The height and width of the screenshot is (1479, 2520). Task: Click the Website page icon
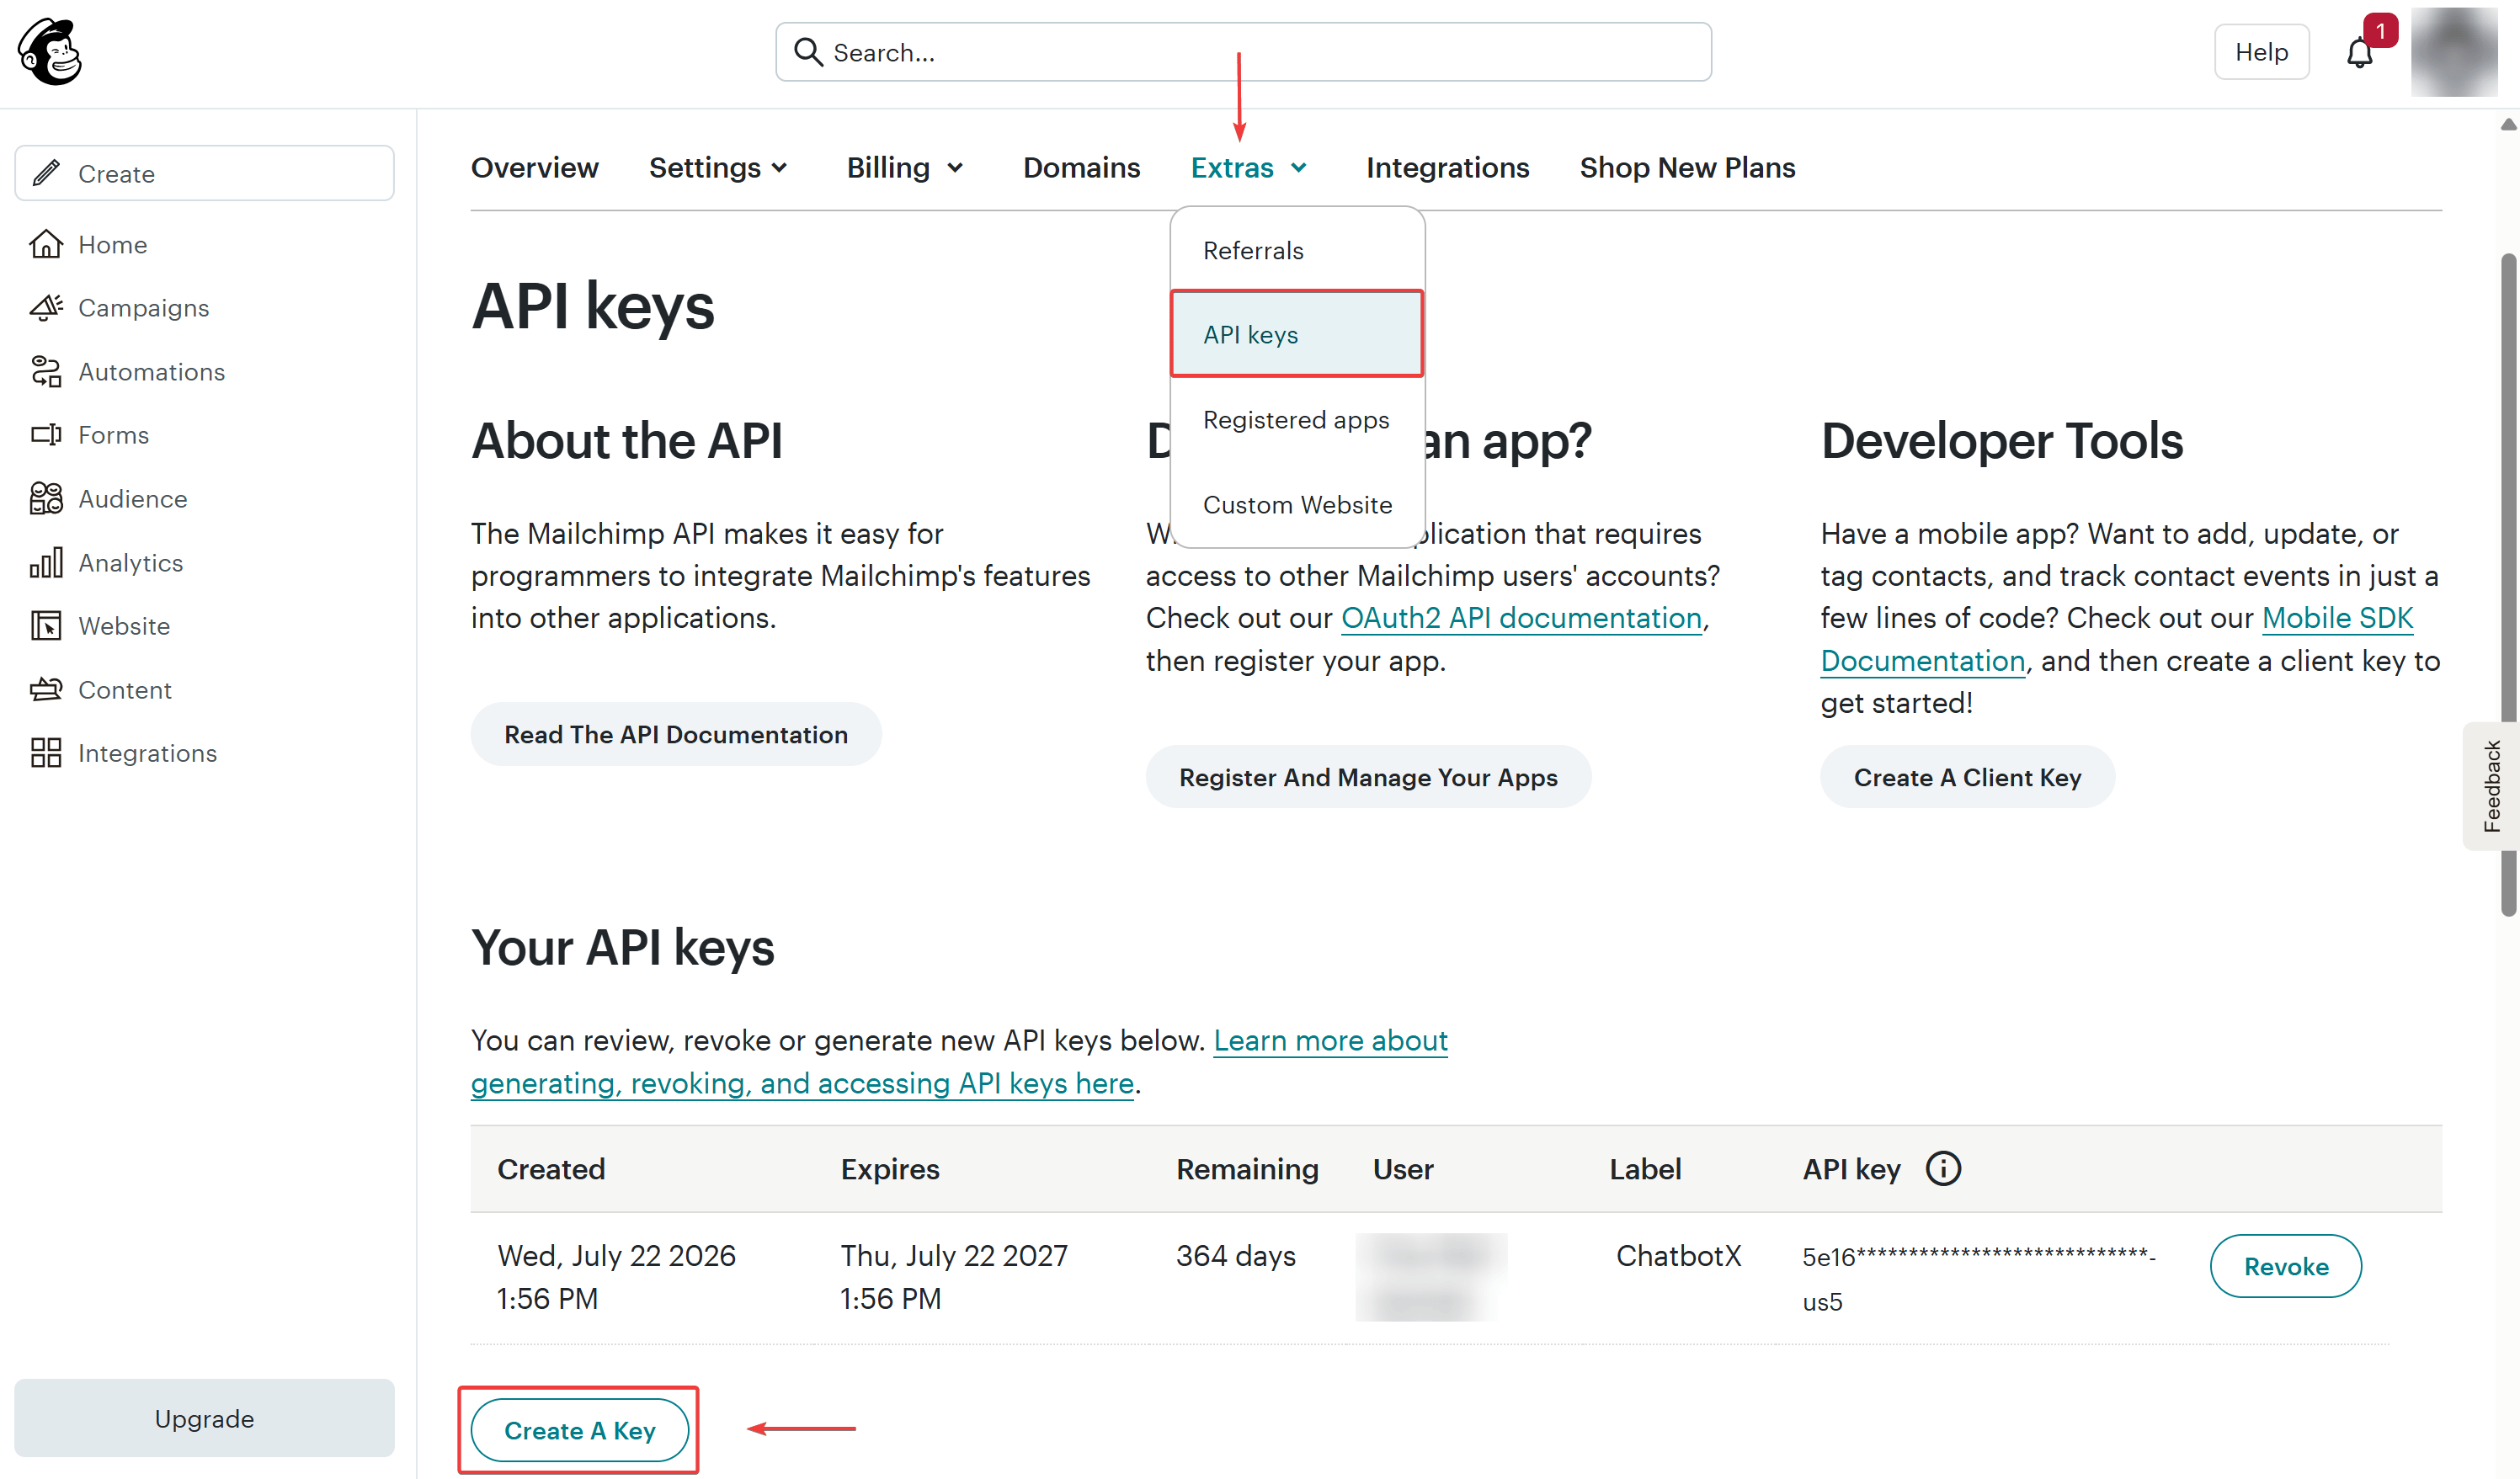click(x=46, y=626)
